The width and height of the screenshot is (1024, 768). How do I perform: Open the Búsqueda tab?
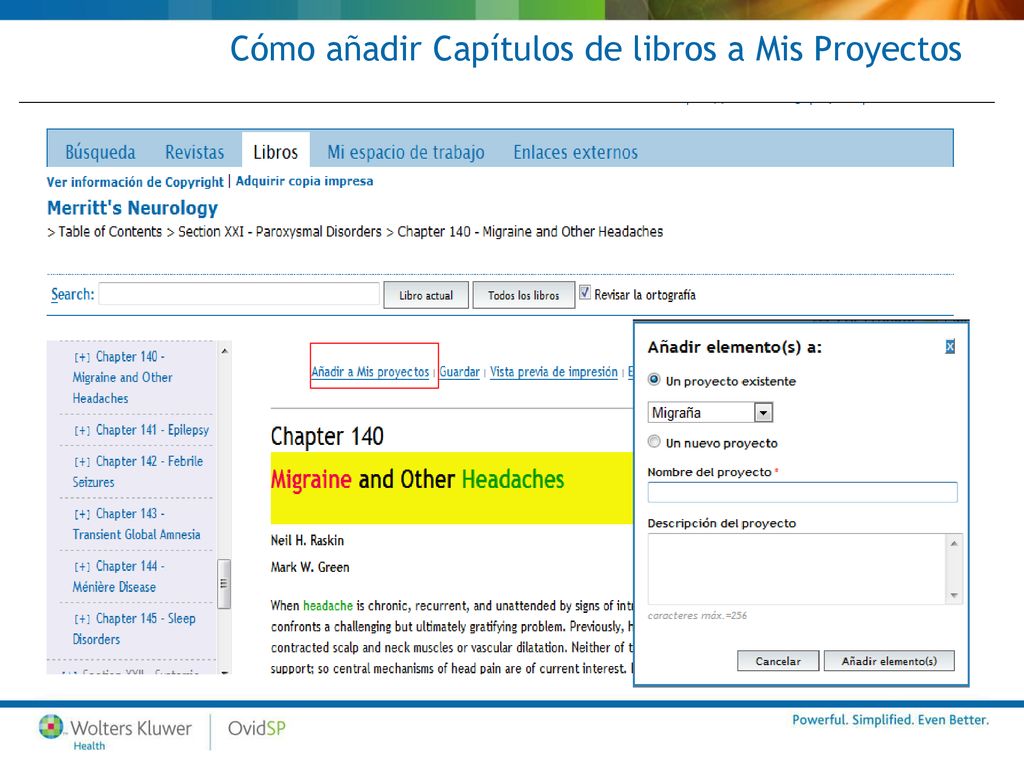[x=101, y=152]
